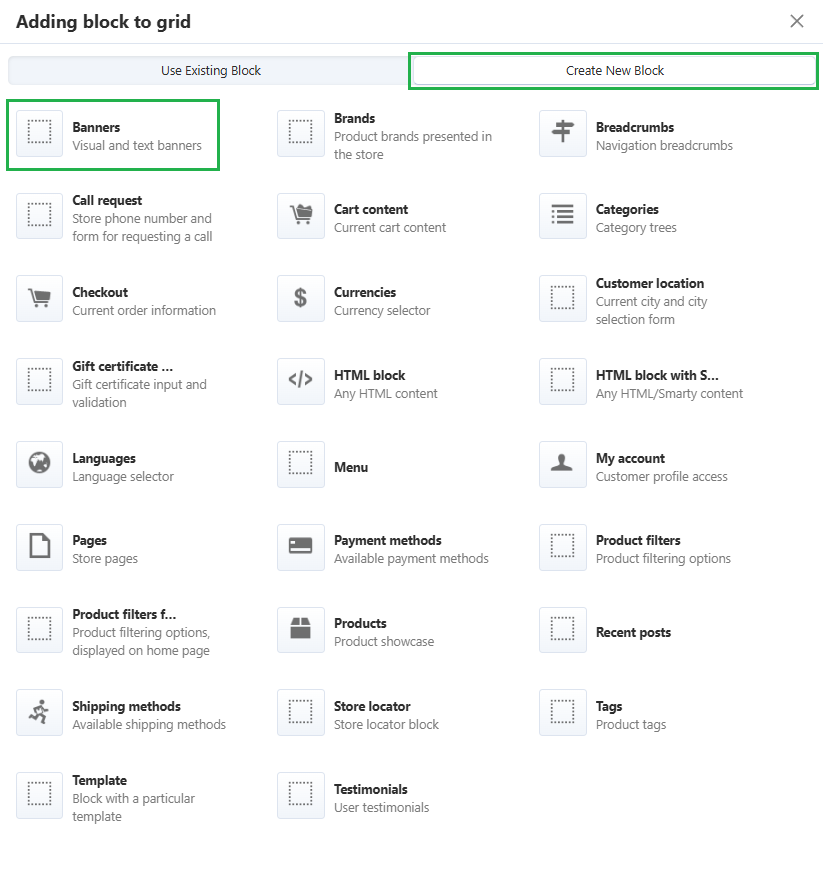Choose the Categories block title
Viewport: 823px width, 872px height.
pos(627,210)
